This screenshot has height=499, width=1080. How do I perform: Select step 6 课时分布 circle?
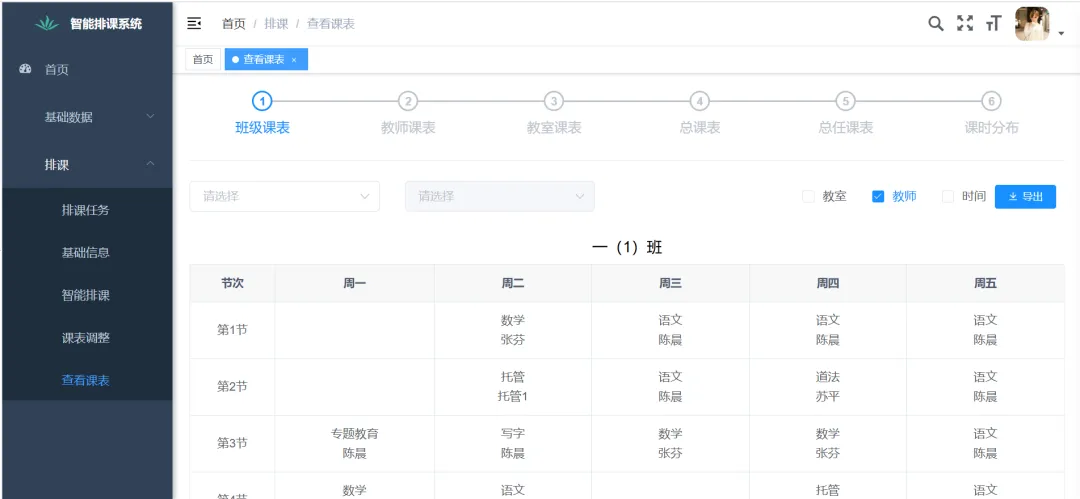coord(991,101)
